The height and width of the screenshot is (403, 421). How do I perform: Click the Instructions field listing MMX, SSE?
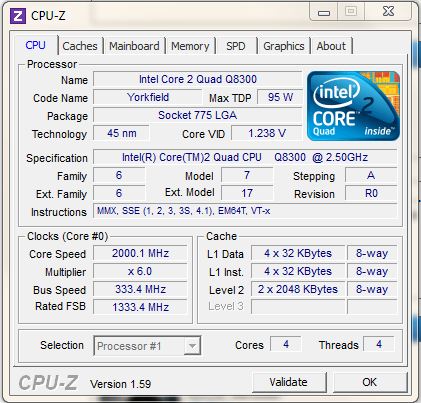tap(245, 211)
